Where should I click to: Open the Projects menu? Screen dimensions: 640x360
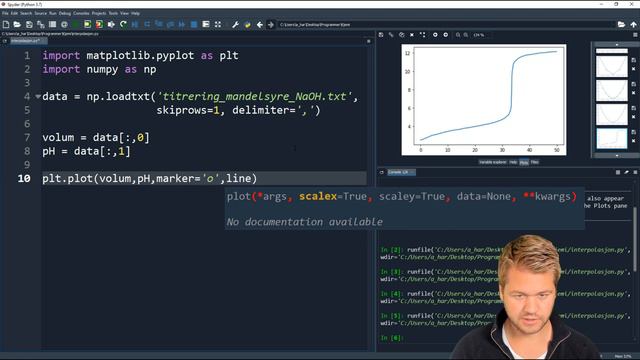[99, 13]
